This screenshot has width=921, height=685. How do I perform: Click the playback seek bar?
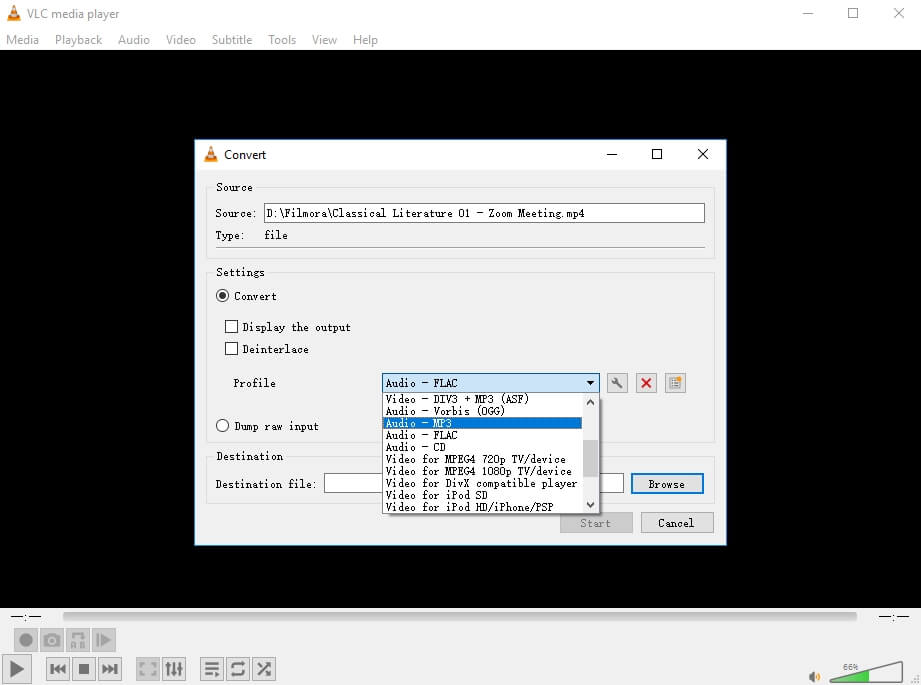coord(460,616)
